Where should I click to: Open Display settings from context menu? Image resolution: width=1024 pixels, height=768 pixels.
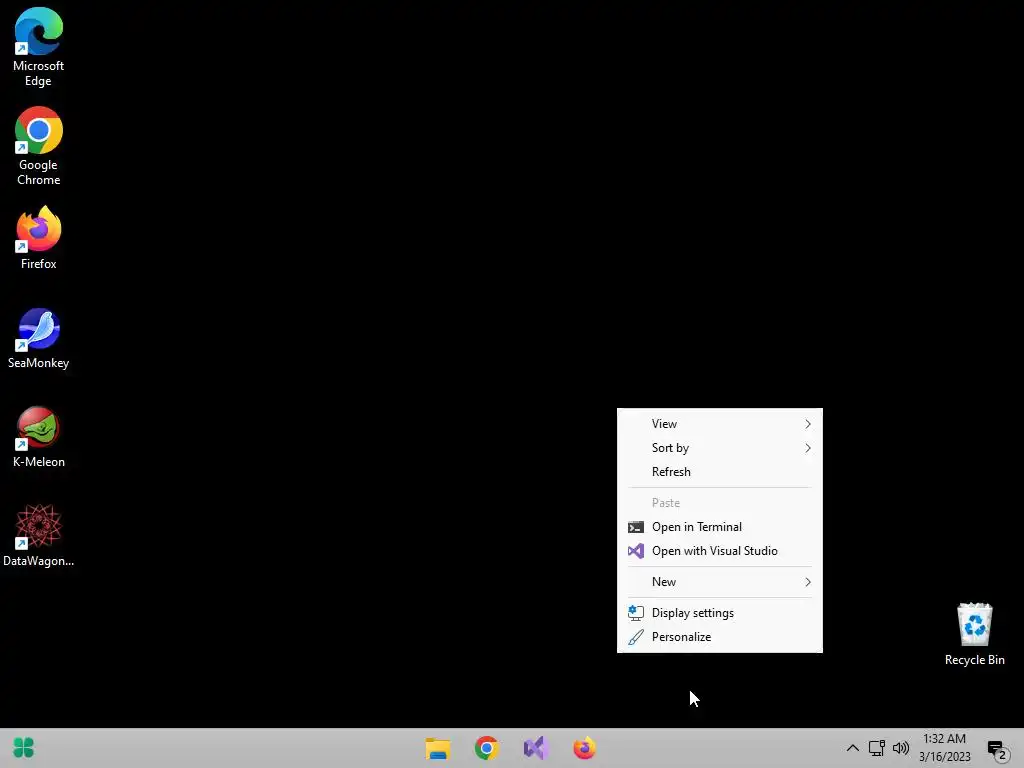[x=720, y=613]
